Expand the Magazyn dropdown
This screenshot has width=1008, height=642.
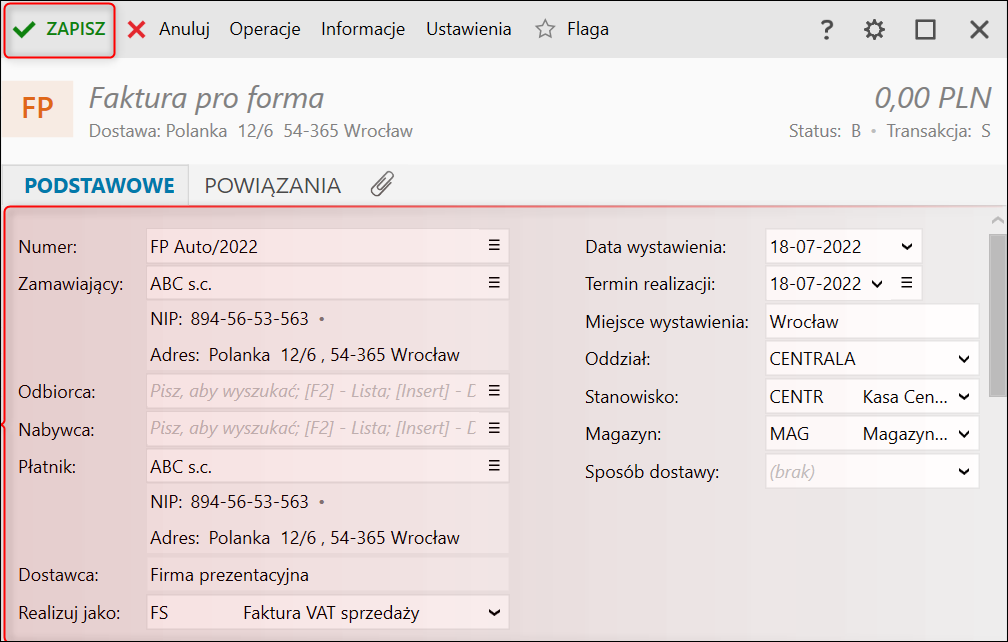pyautogui.click(x=964, y=435)
